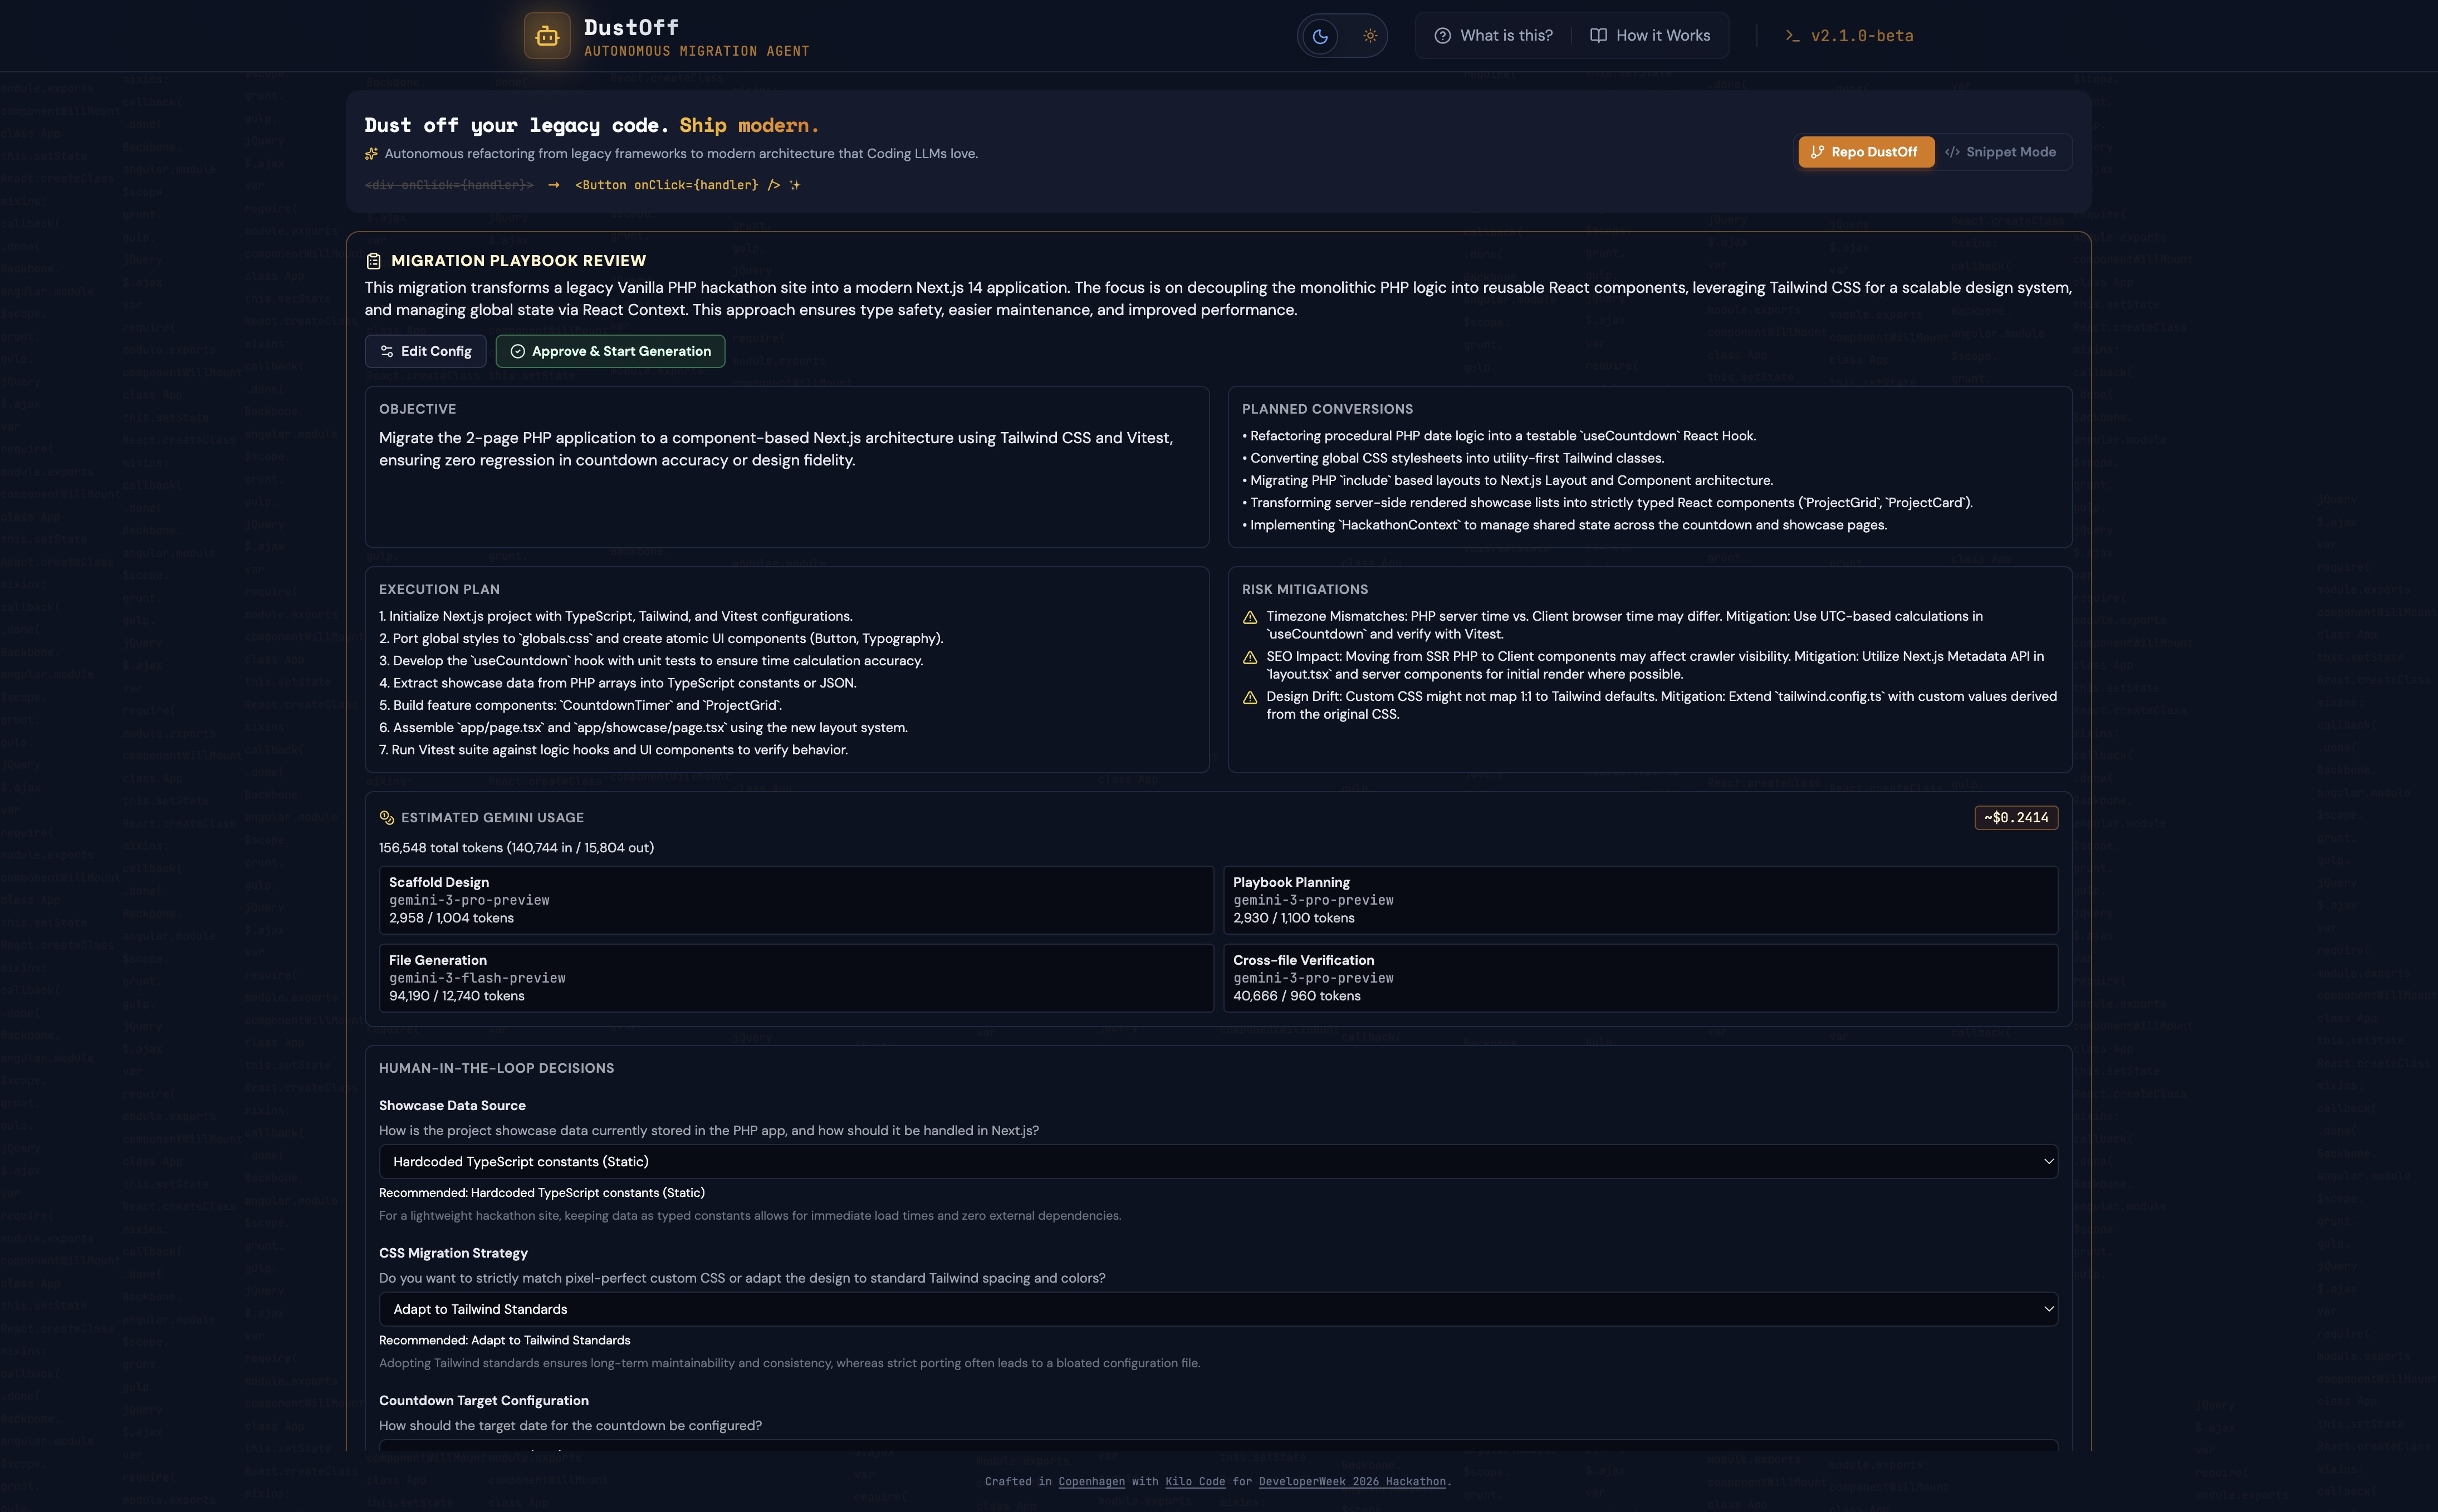Click Approve & Start Generation button

(610, 351)
